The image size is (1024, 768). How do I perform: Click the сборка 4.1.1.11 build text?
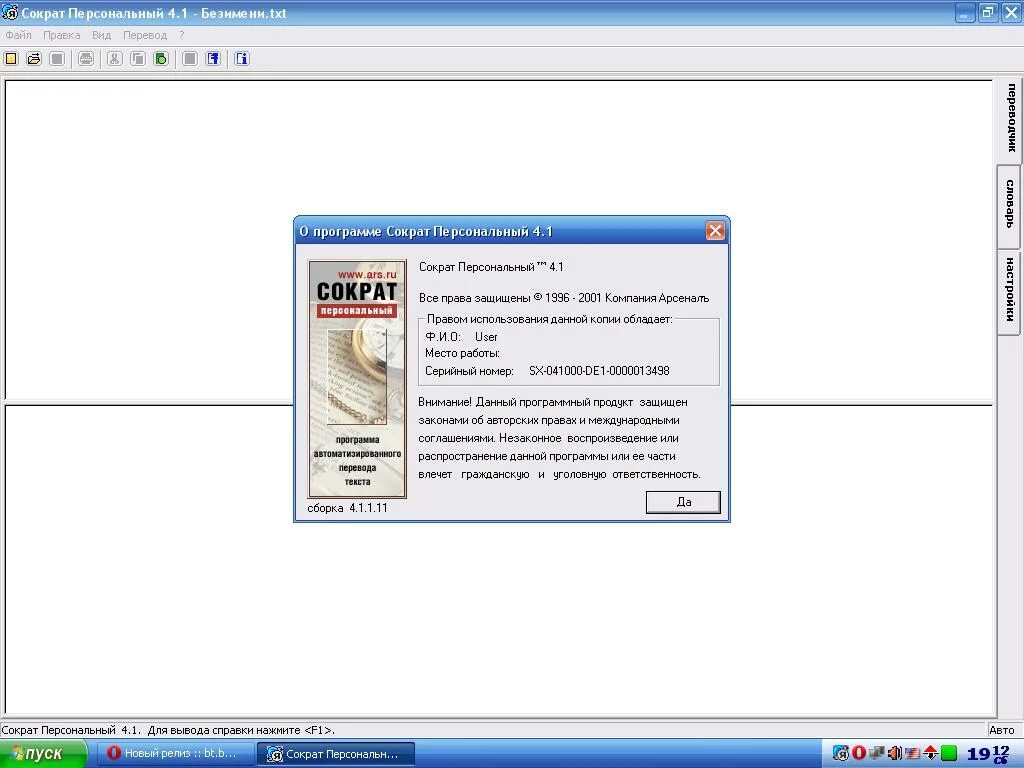[347, 508]
